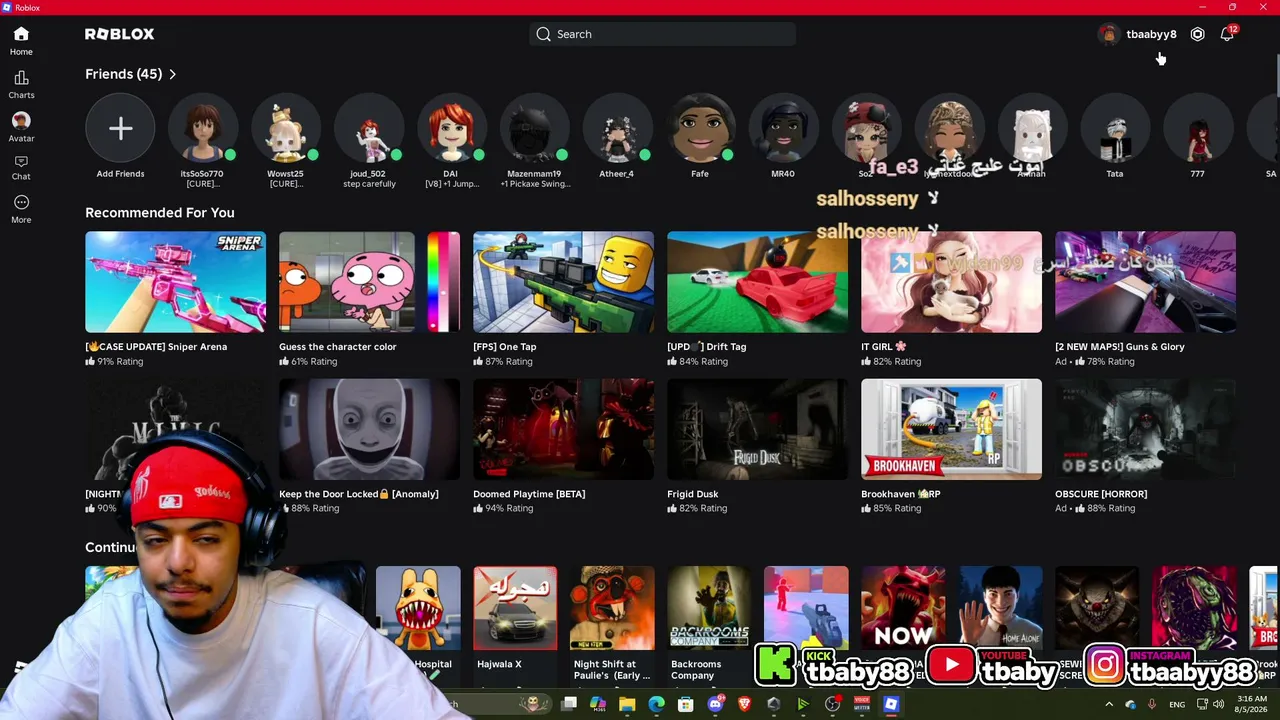Click the OneDrive cloud tray icon
Screen dimensions: 1280x720
tap(1131, 704)
